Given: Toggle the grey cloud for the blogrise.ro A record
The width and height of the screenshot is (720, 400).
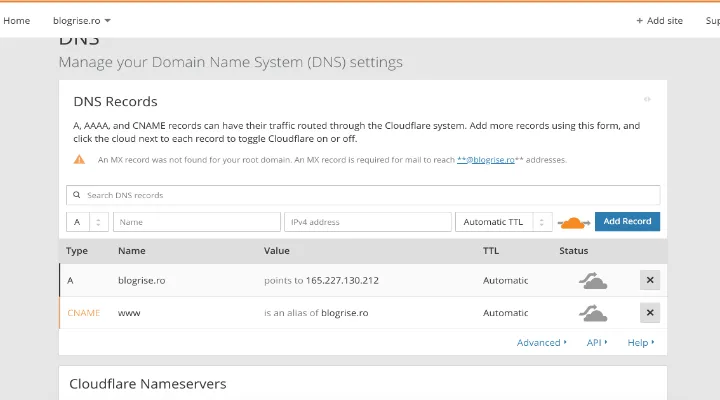Looking at the screenshot, I should pyautogui.click(x=593, y=281).
